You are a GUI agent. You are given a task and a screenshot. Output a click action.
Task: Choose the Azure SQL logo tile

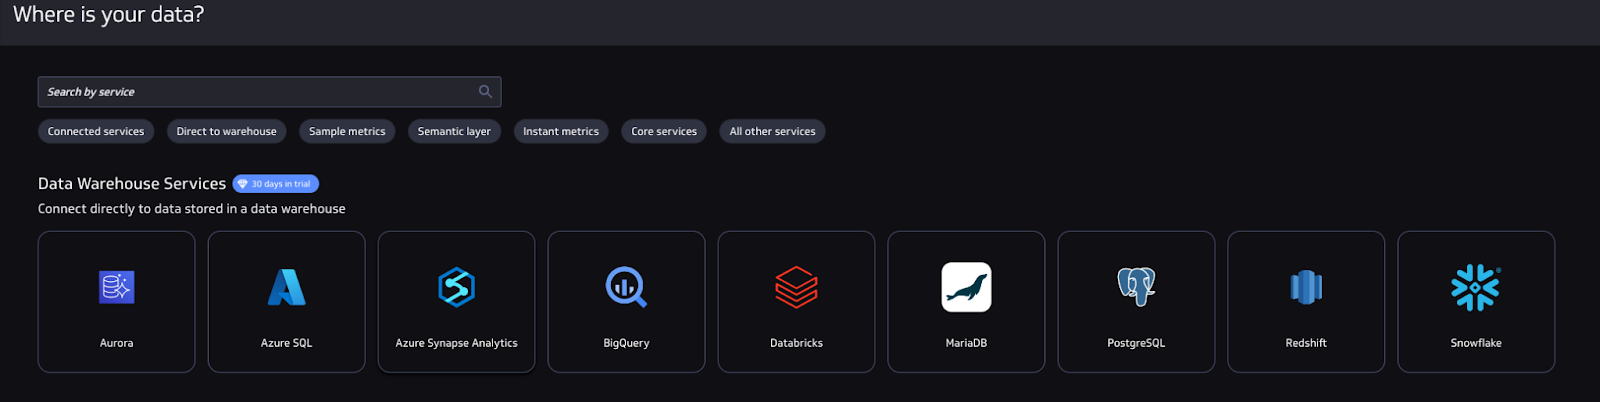click(286, 287)
